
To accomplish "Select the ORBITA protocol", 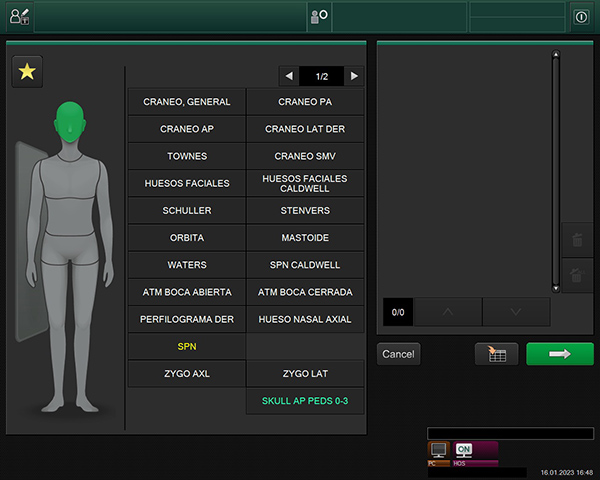I will point(187,238).
